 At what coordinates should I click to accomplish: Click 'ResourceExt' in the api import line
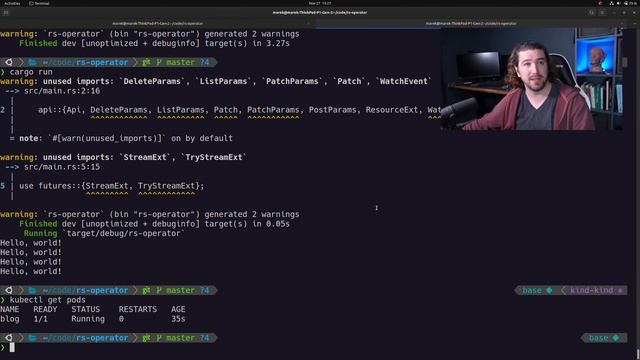[x=392, y=110]
